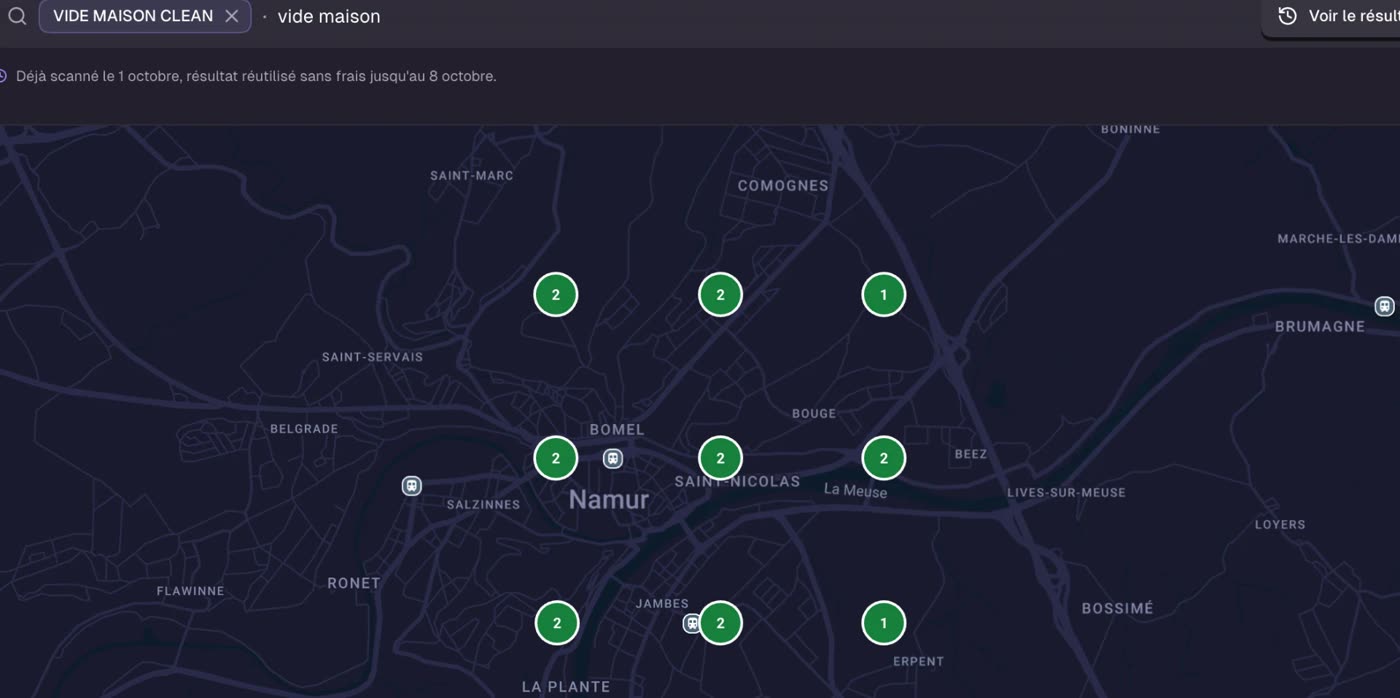Image resolution: width=1400 pixels, height=698 pixels.
Task: Select the VIDE MAISON CLEAN business chip
Action: [144, 16]
